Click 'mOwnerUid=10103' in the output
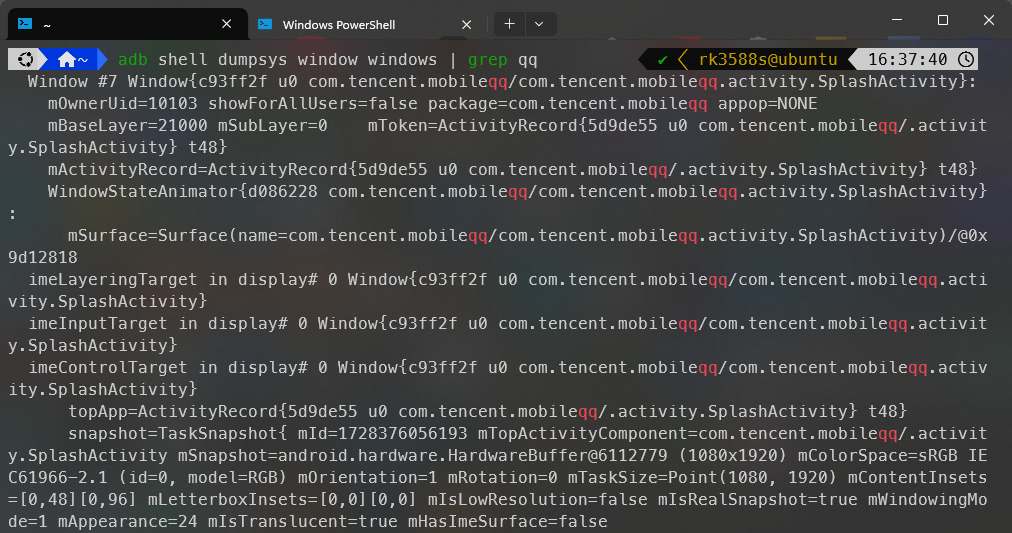Viewport: 1012px width, 533px height. coord(123,103)
